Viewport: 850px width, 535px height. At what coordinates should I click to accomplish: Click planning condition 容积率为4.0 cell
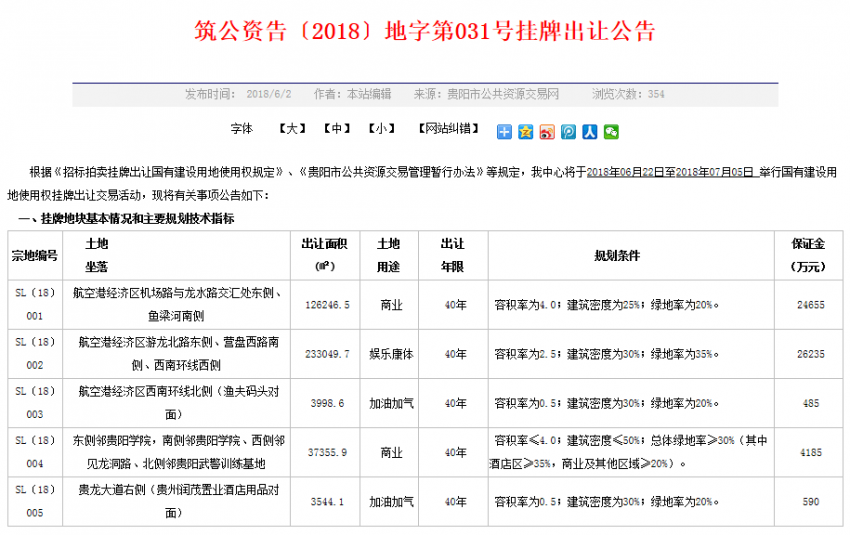[x=631, y=305]
